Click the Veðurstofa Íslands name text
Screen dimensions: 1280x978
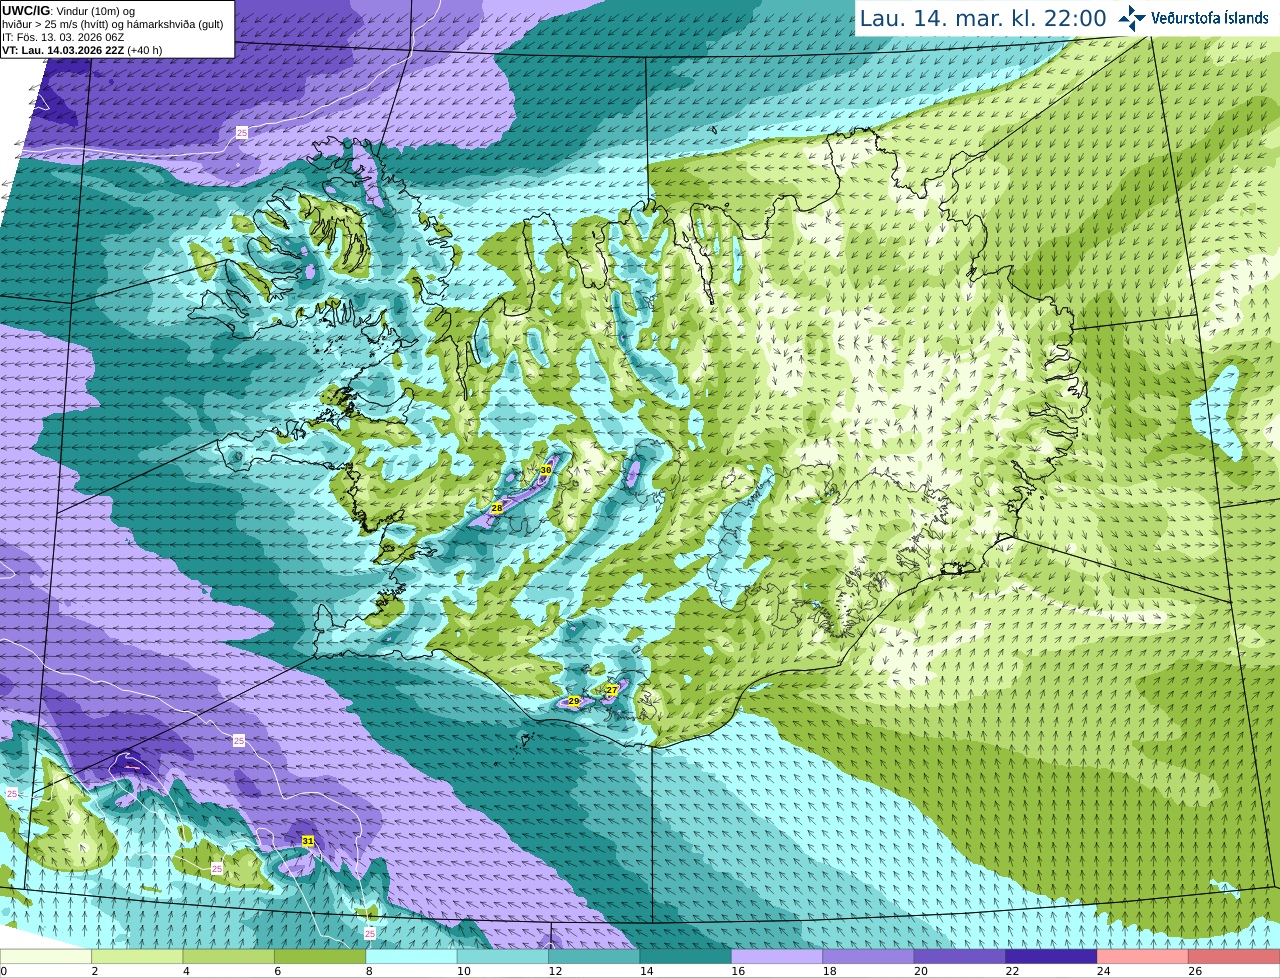(x=1210, y=17)
